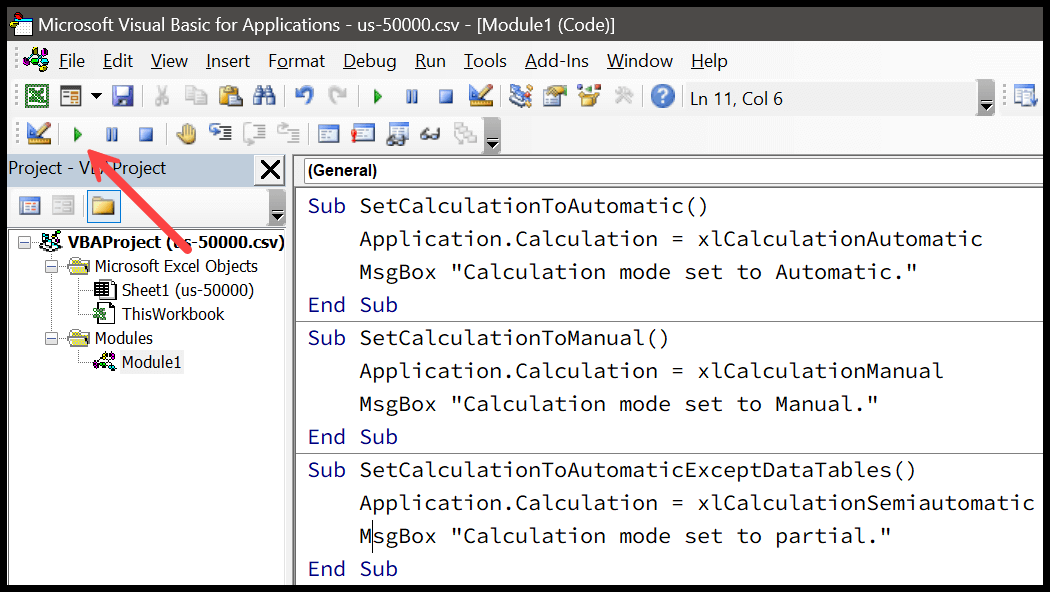Collapse the VBAProject (us-50000.csv) node
Screen dimensions: 1050x592
click(24, 242)
